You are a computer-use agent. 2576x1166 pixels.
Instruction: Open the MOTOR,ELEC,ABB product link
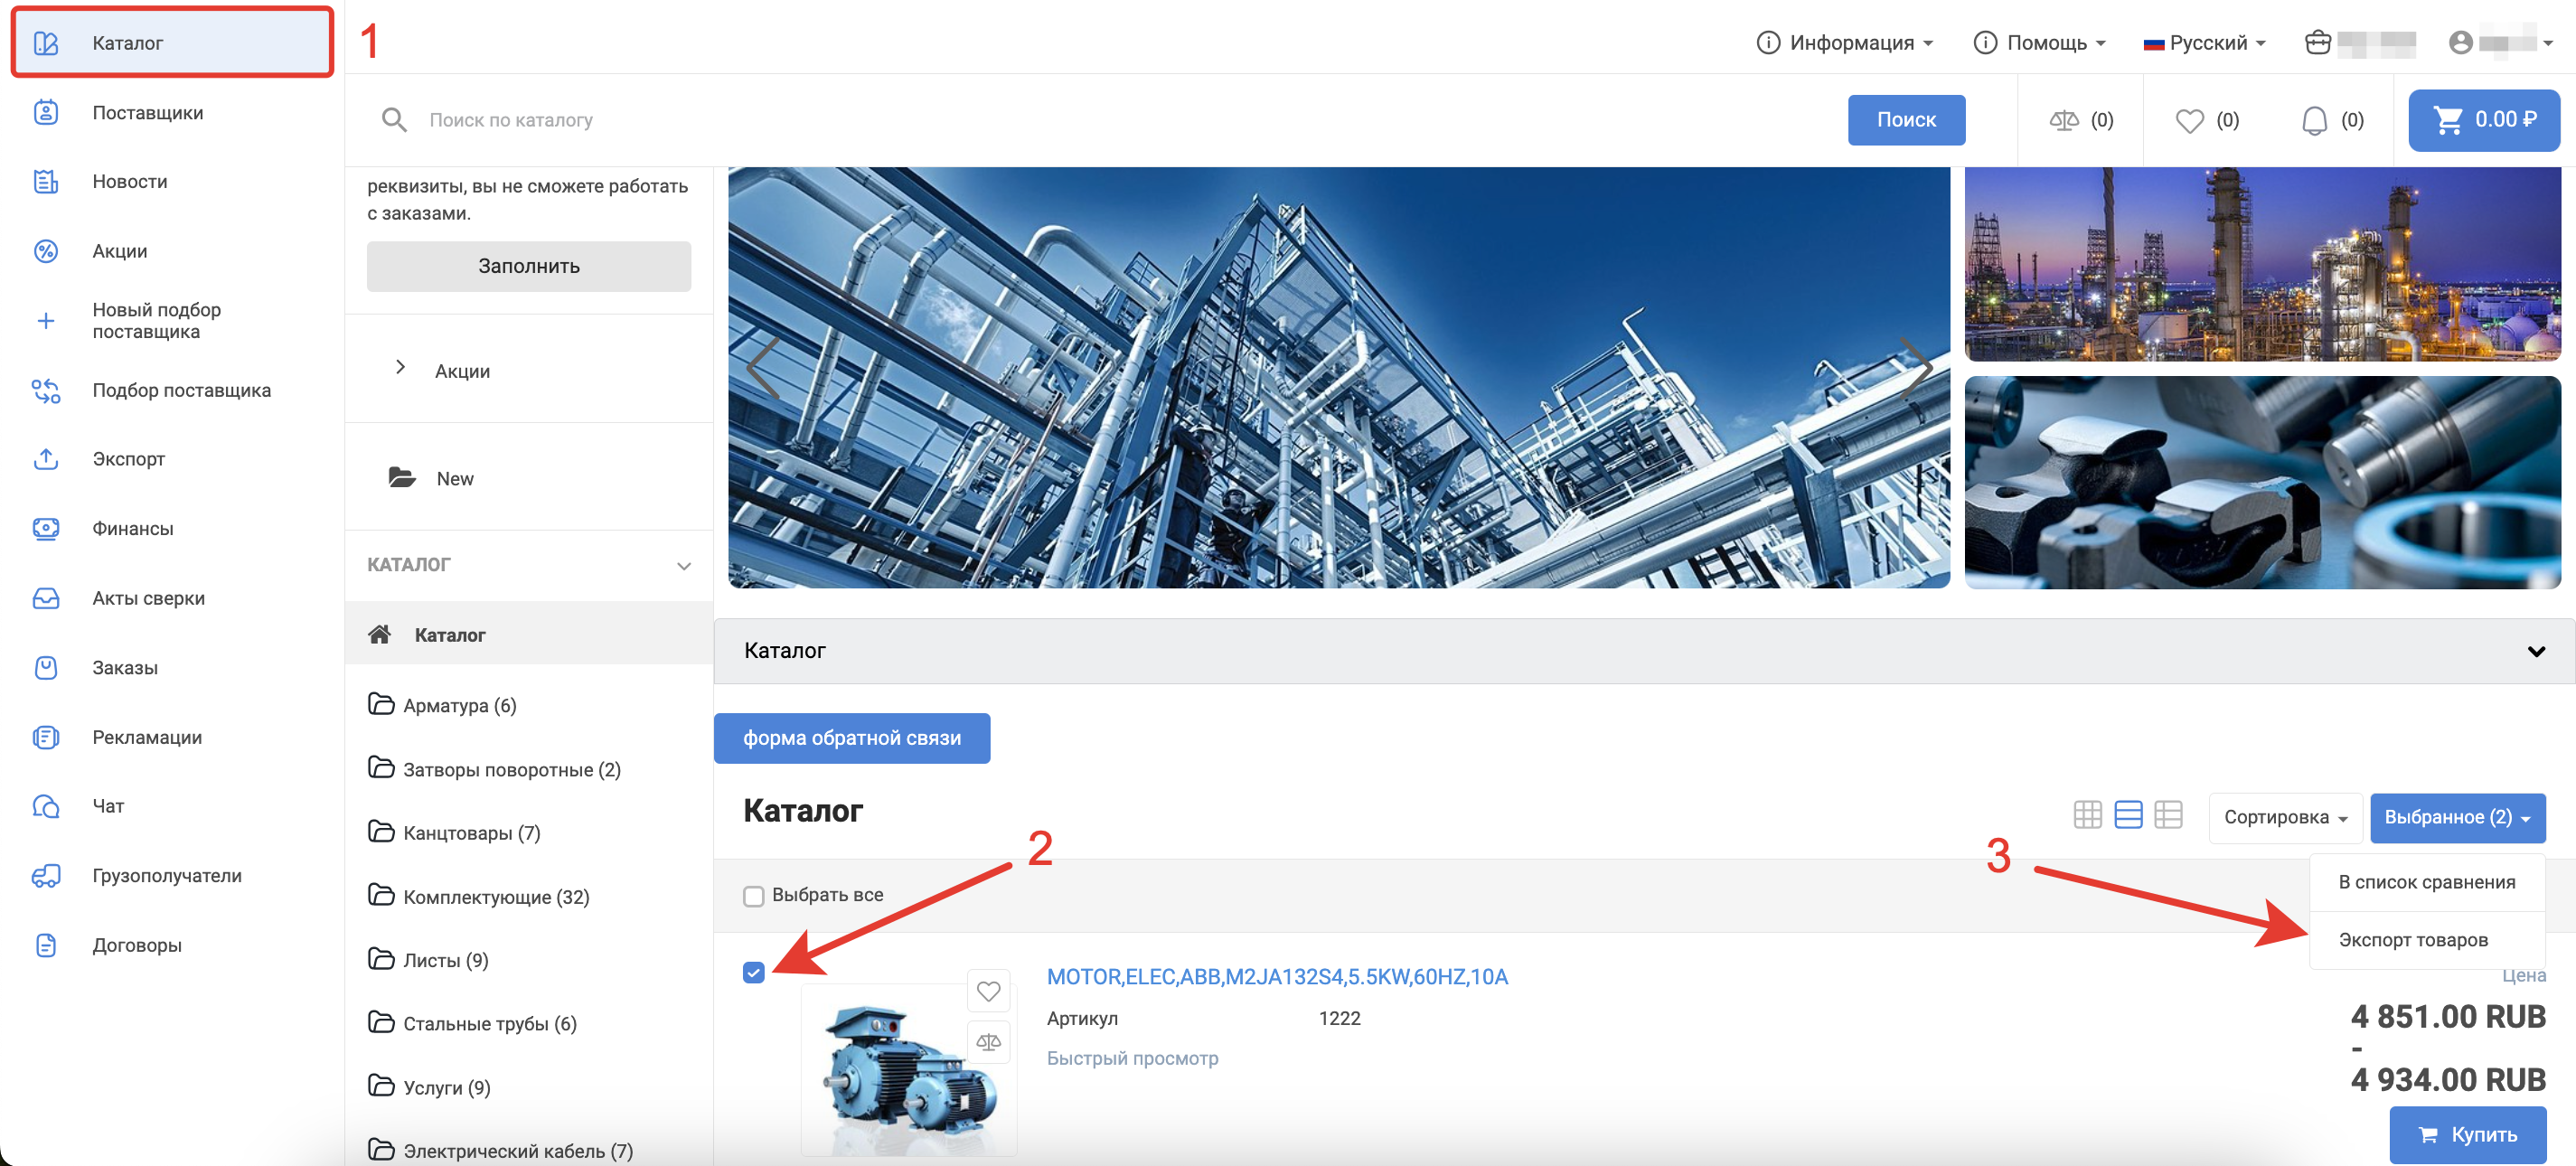point(1277,977)
